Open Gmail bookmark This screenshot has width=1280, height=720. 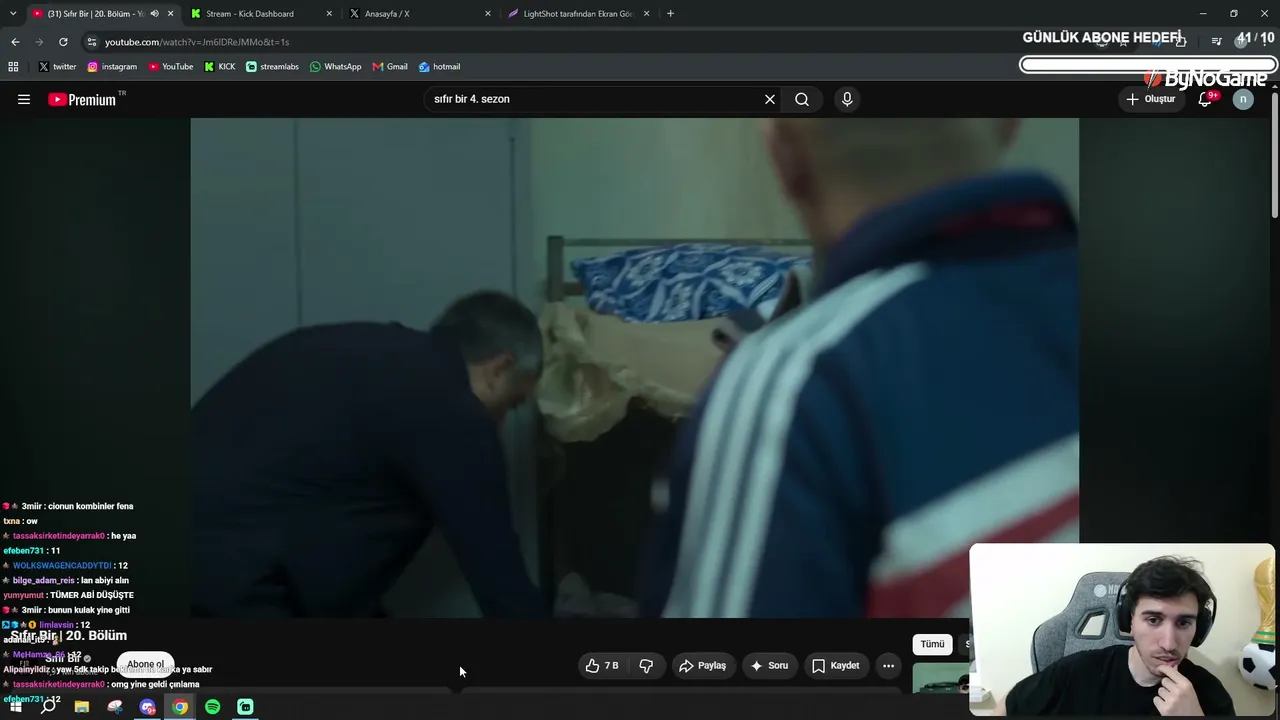[390, 67]
